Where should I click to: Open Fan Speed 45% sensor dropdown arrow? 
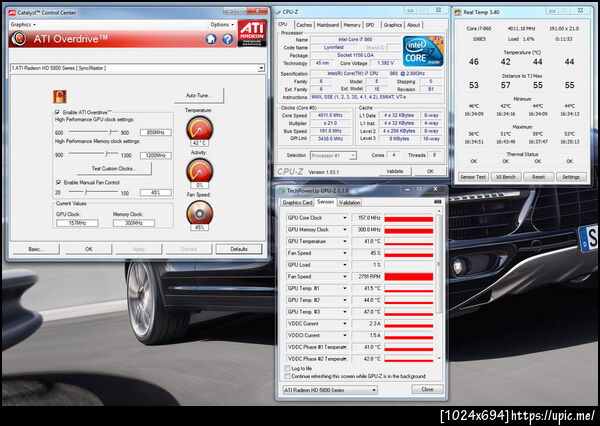pyautogui.click(x=345, y=253)
